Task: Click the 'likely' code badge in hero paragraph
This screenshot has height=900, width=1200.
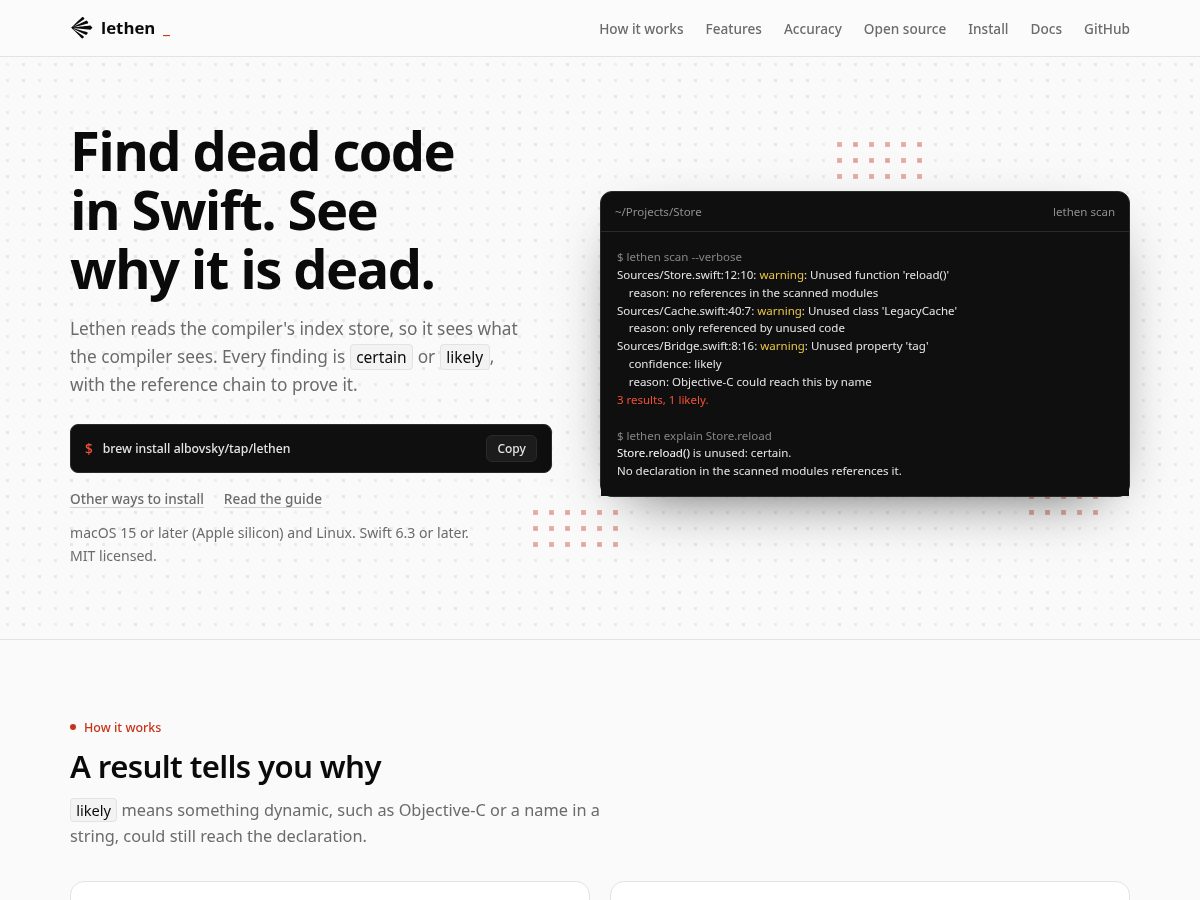Action: [x=465, y=357]
